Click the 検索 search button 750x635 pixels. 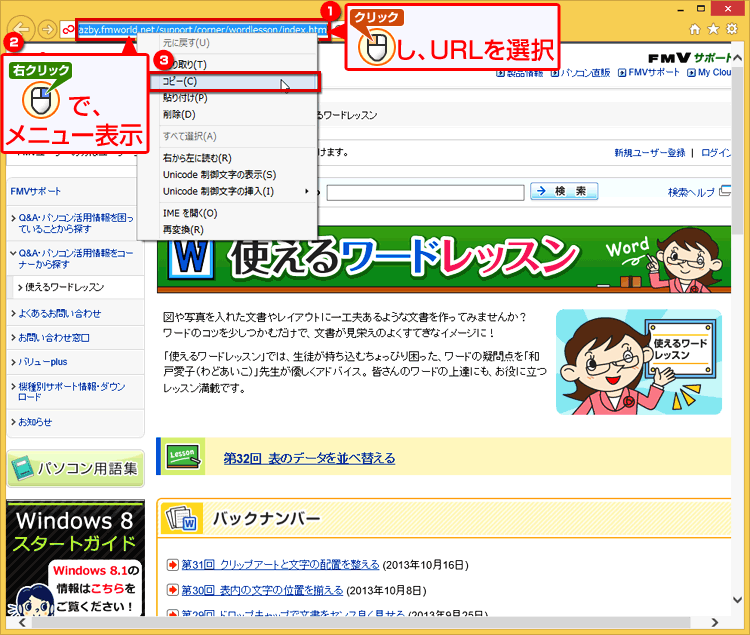tap(564, 191)
